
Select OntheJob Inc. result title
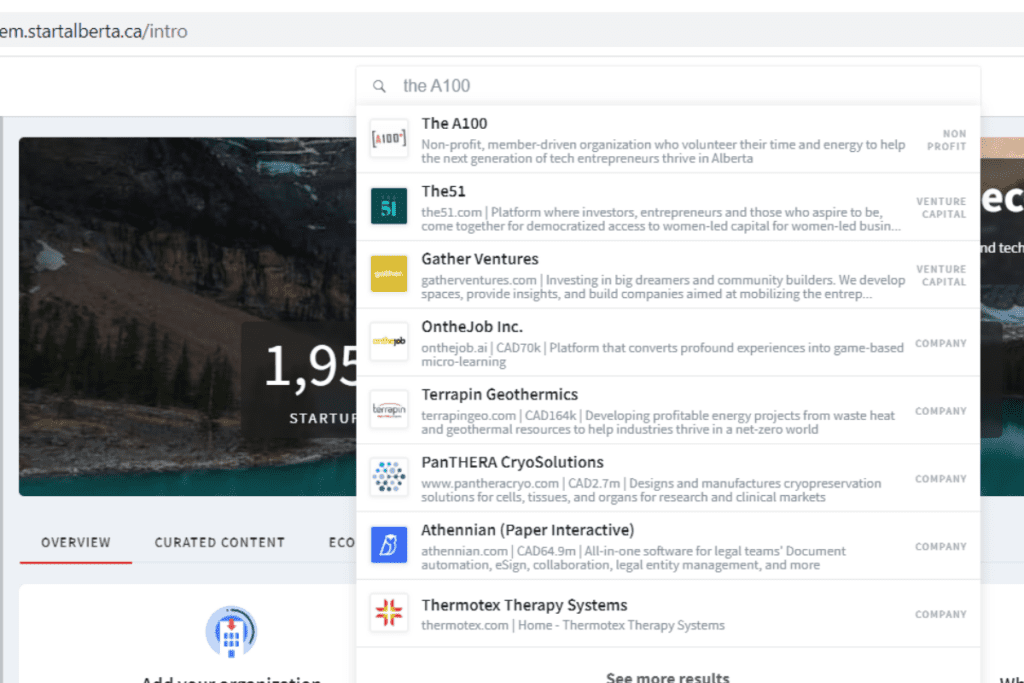pyautogui.click(x=472, y=327)
